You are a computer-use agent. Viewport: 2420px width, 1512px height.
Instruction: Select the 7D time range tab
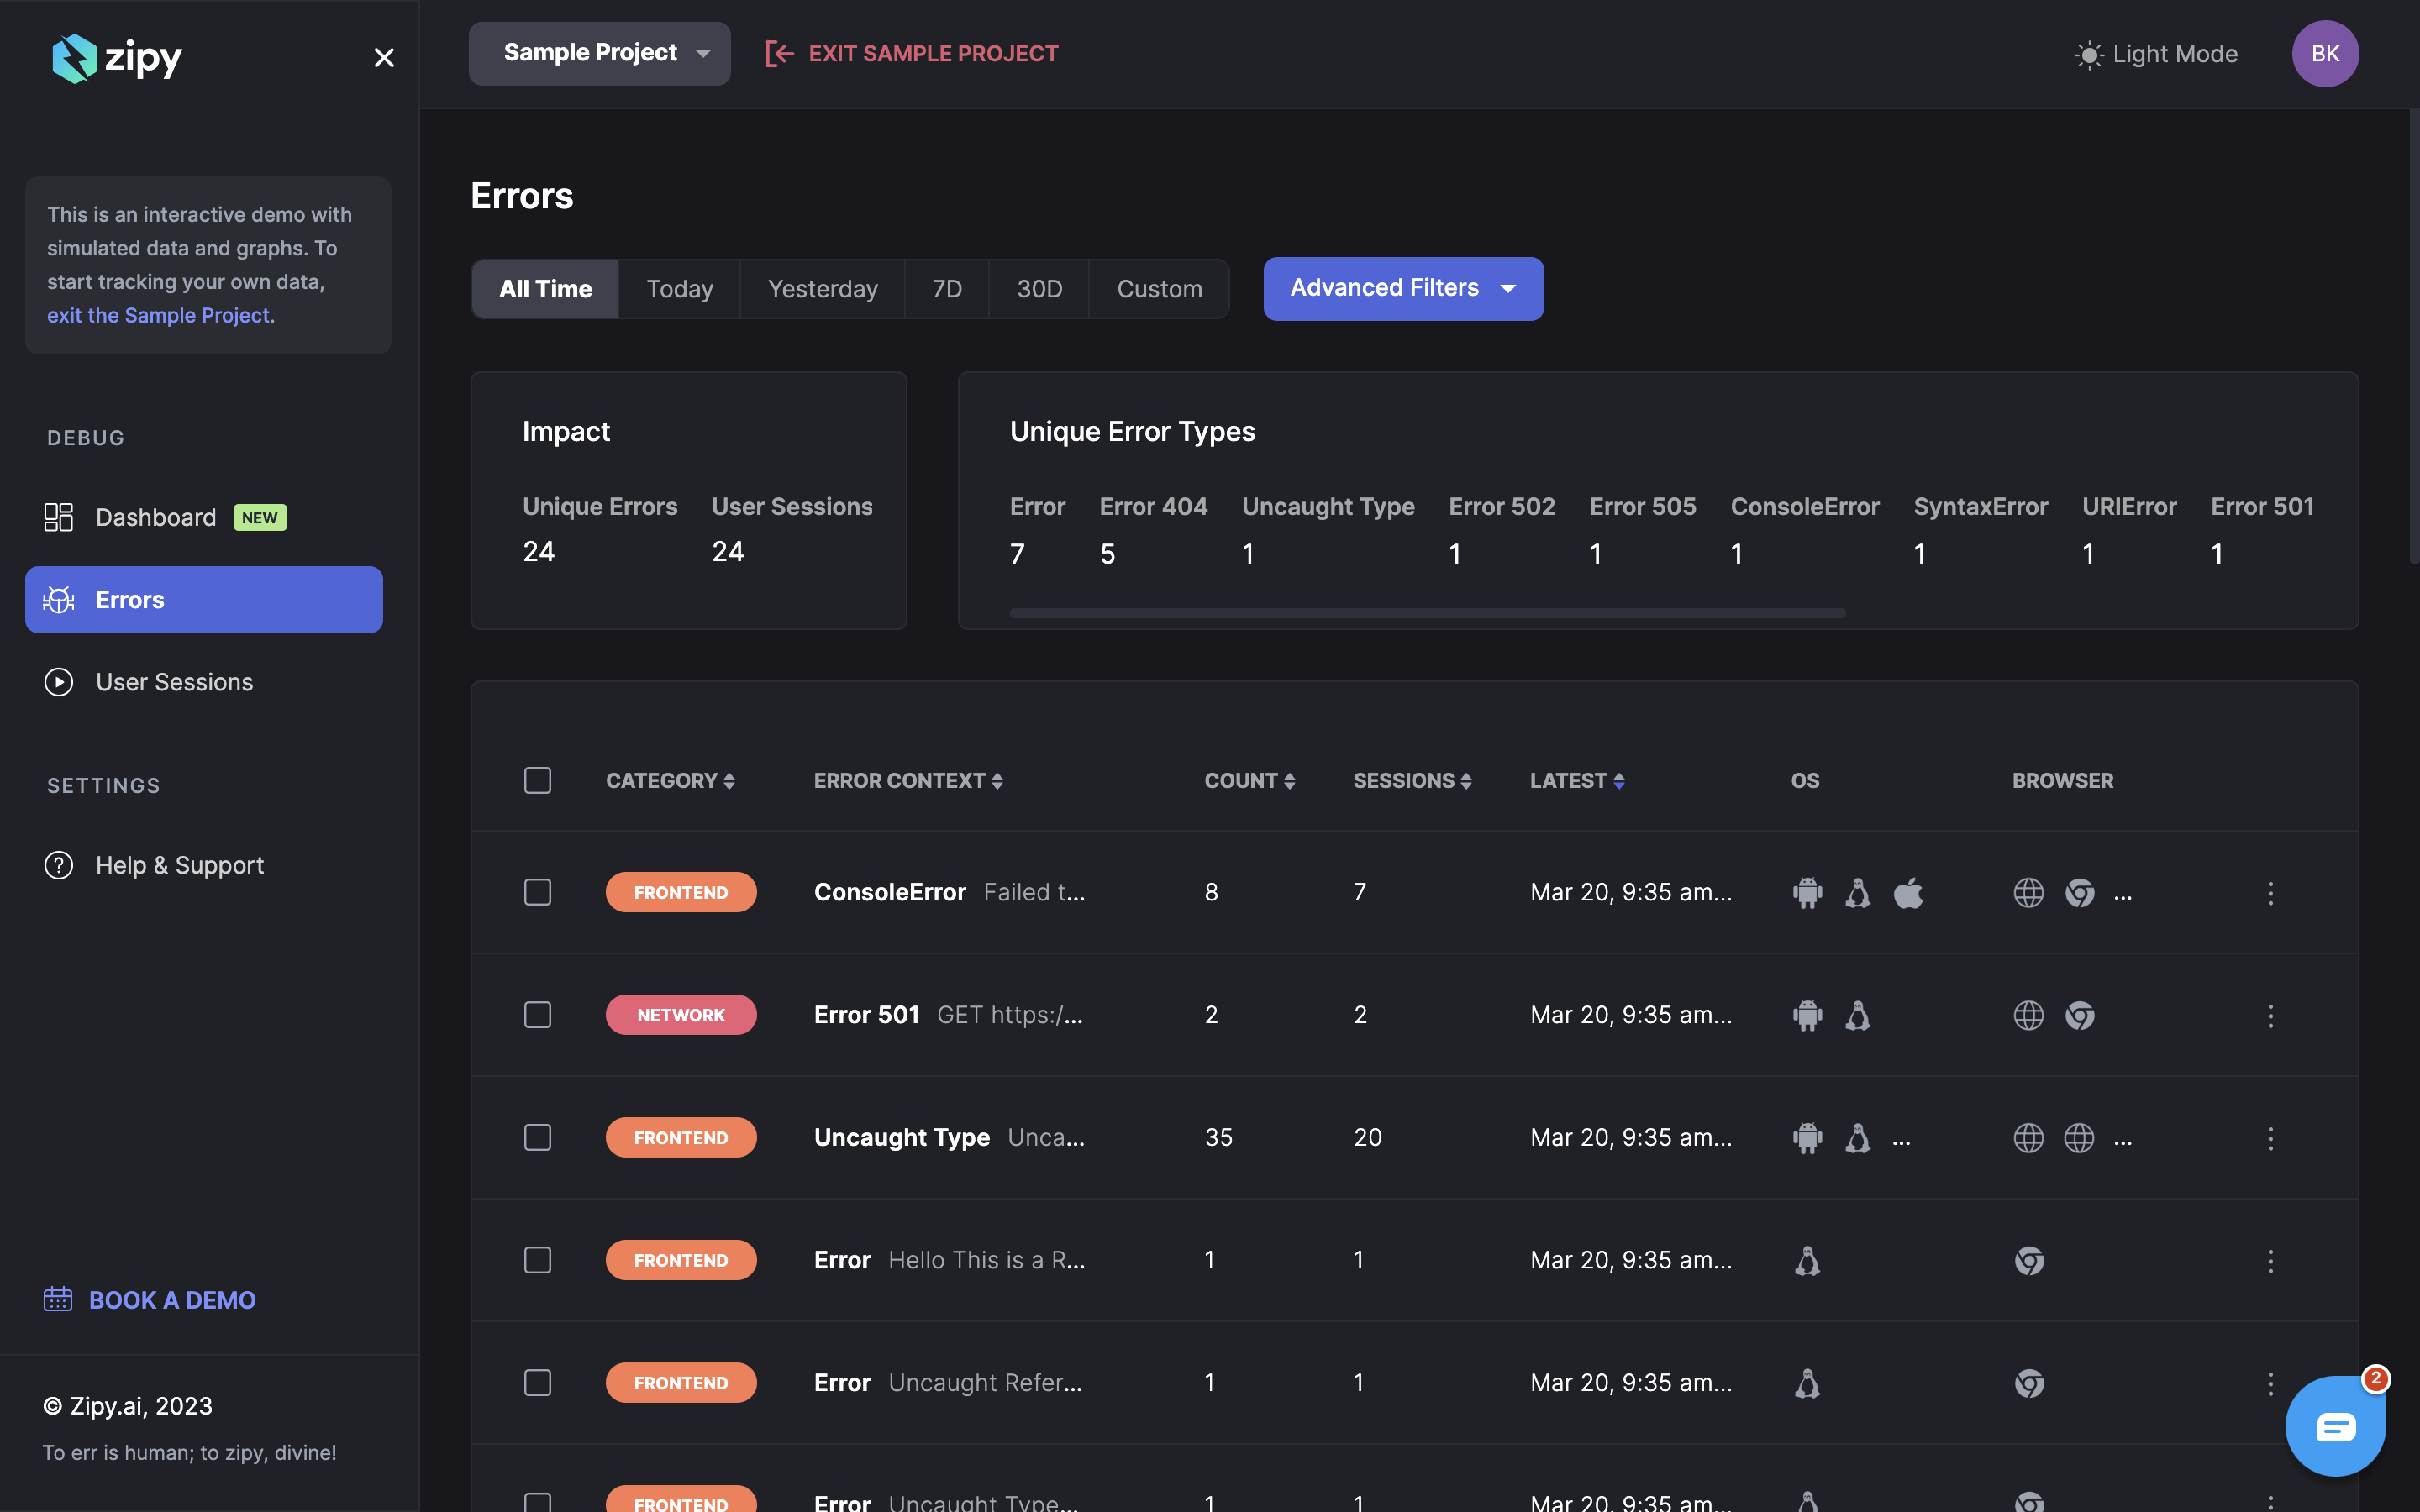point(946,290)
